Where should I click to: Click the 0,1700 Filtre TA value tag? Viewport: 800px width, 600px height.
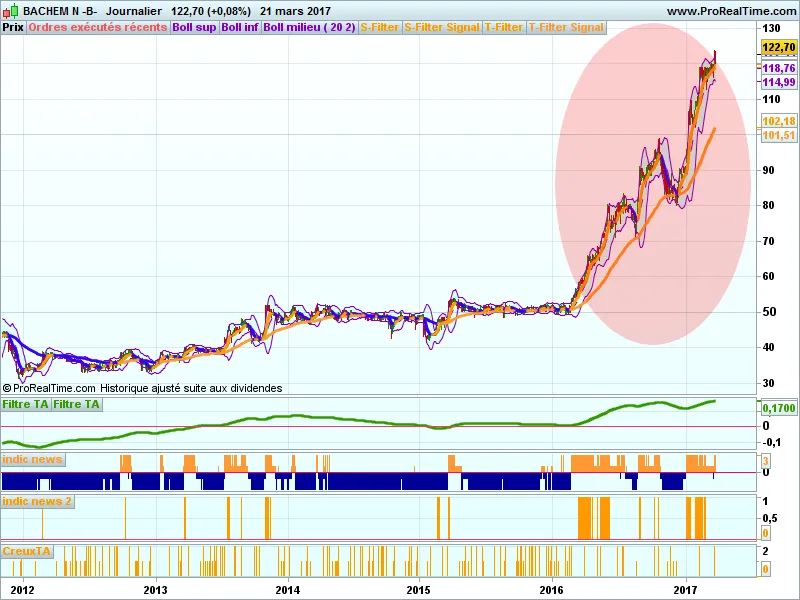pyautogui.click(x=778, y=408)
